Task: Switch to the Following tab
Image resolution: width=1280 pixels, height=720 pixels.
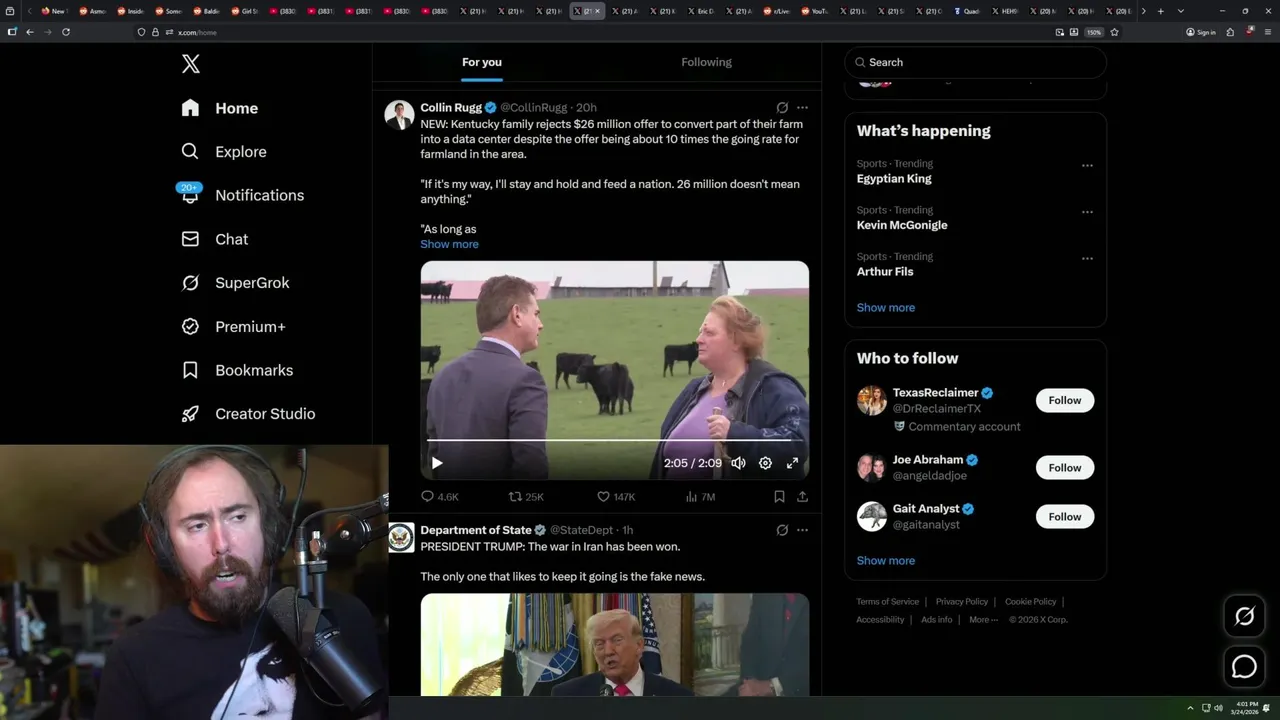Action: 707,62
